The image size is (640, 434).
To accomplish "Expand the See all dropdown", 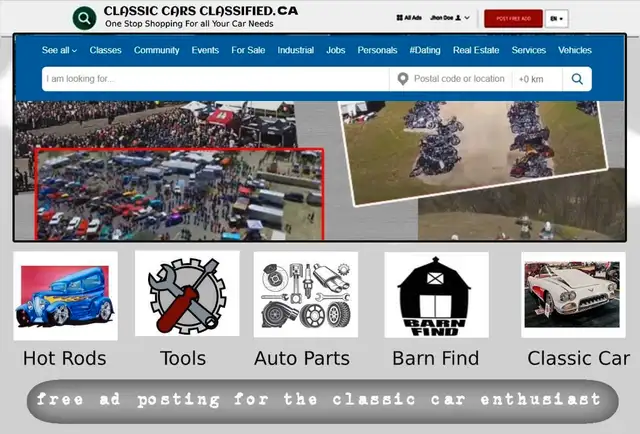I will [59, 50].
